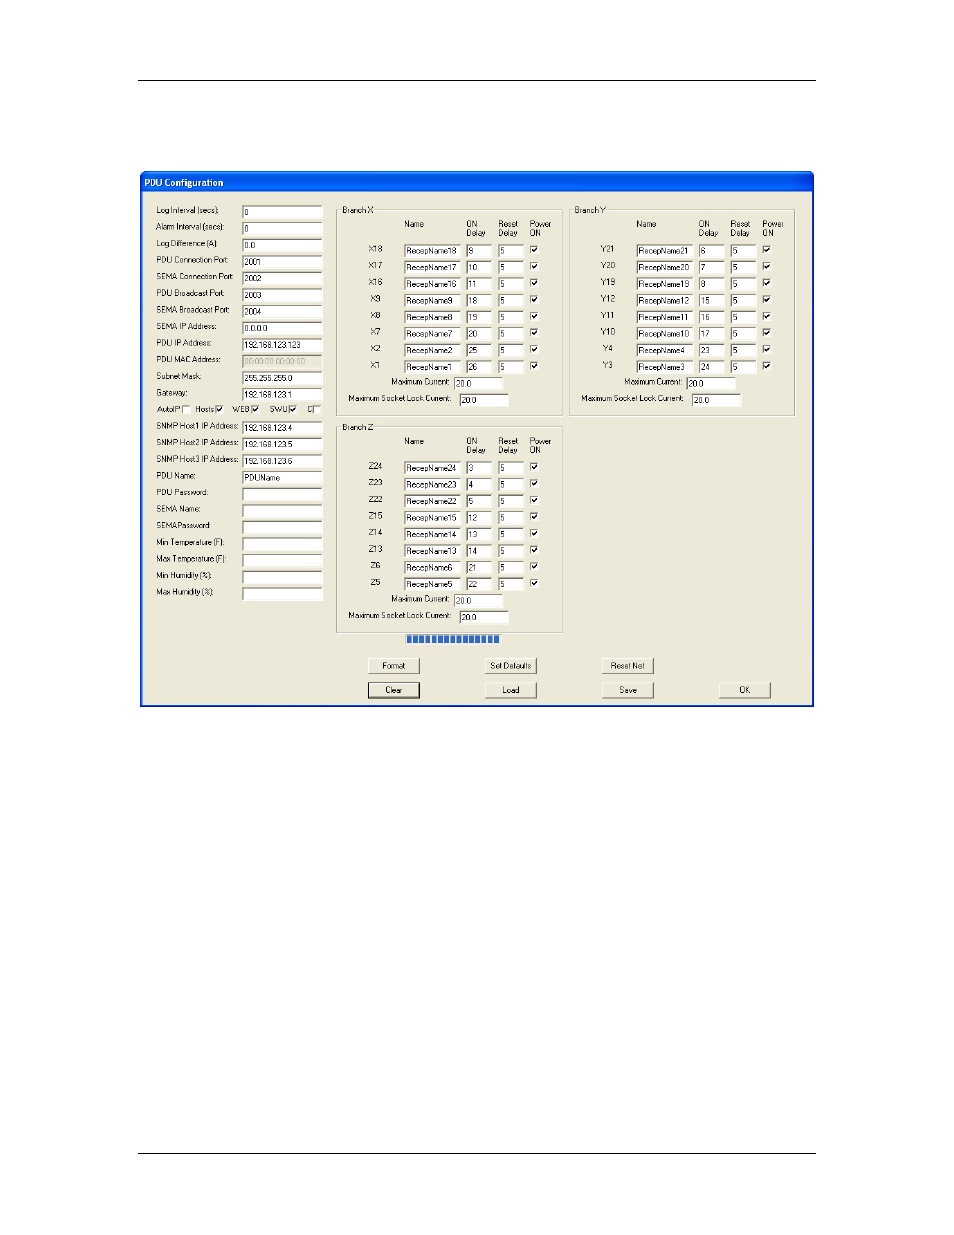Edit Branch Y Maximum Socket Lock Current
954x1235 pixels.
716,400
